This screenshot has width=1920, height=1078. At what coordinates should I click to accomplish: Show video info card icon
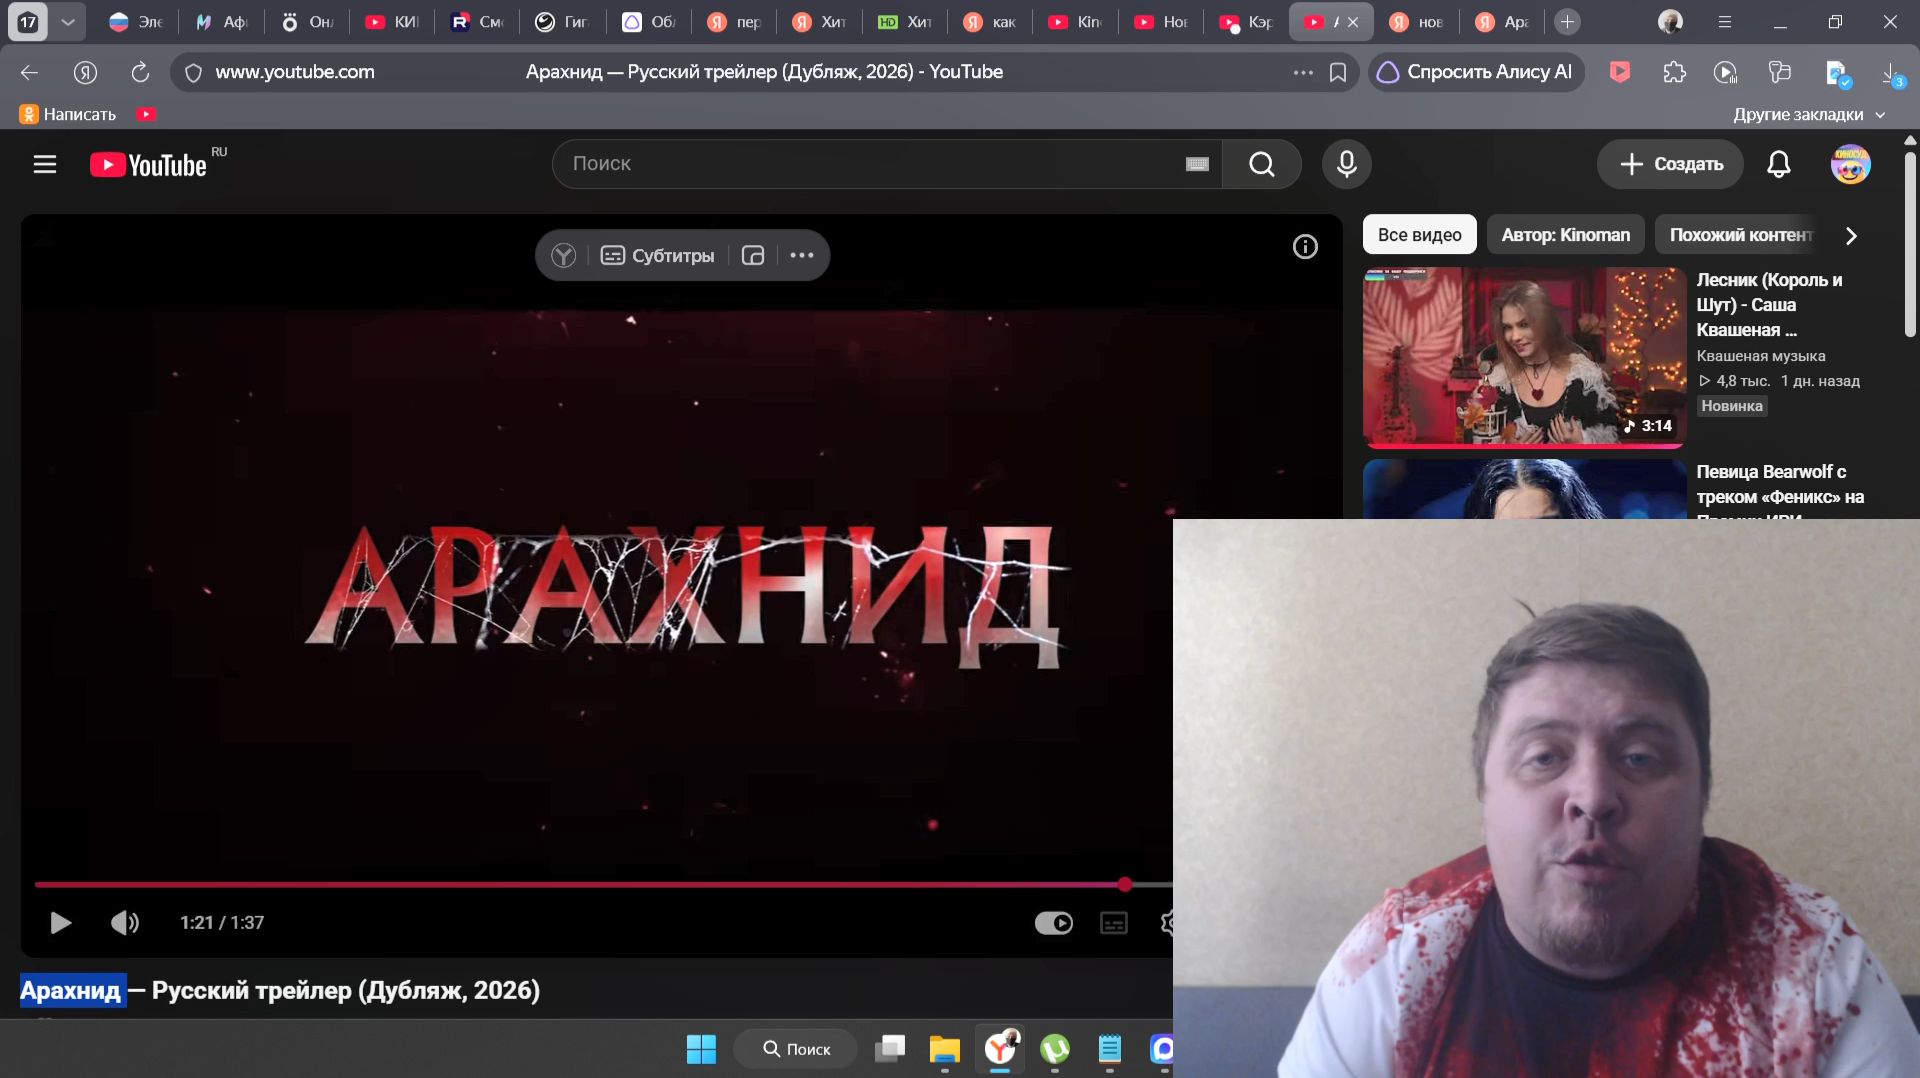1305,247
